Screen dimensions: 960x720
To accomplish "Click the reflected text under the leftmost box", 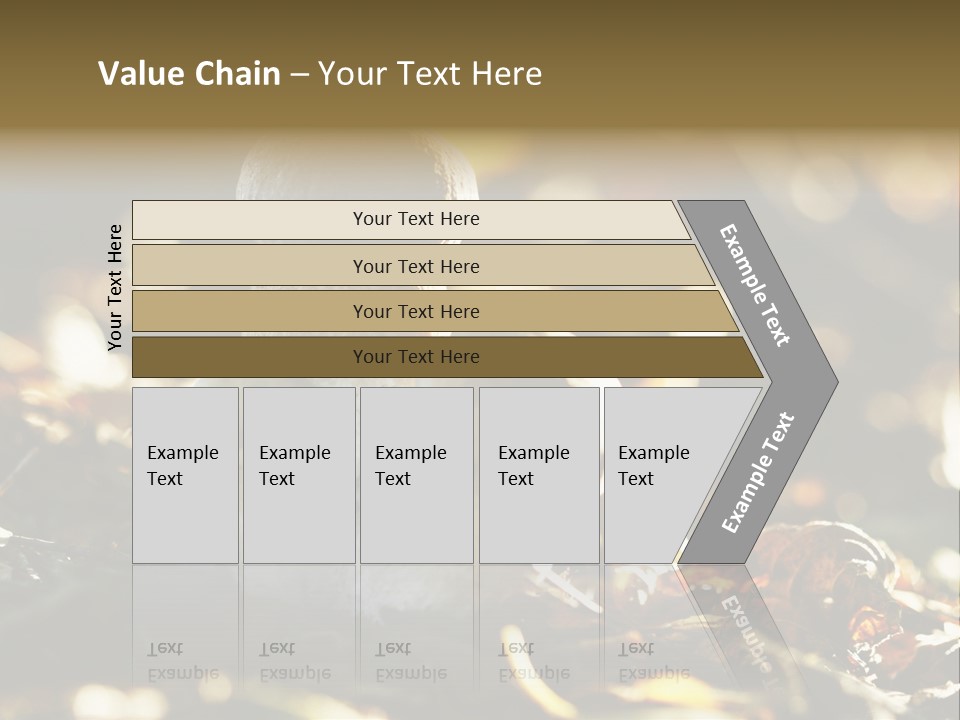I will click(x=182, y=661).
